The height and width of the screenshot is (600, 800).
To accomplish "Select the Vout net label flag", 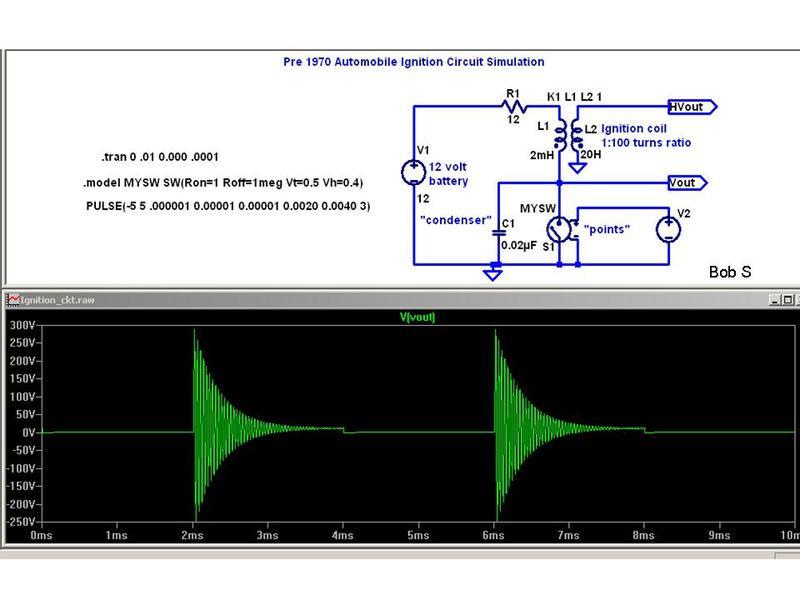I will 687,183.
